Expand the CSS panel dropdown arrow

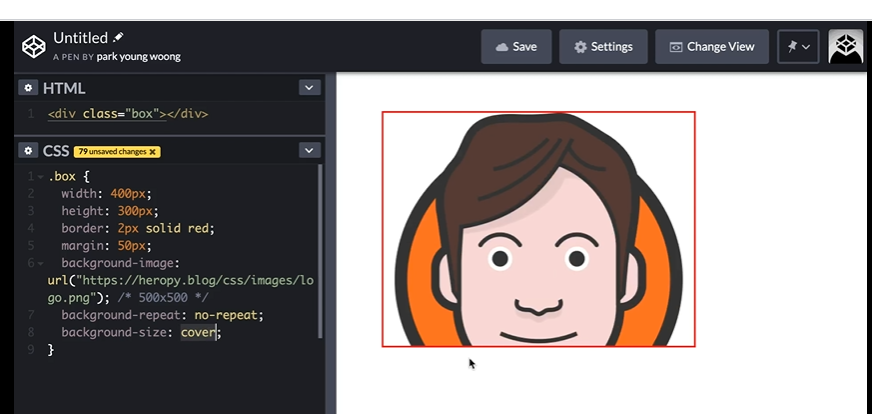(309, 150)
